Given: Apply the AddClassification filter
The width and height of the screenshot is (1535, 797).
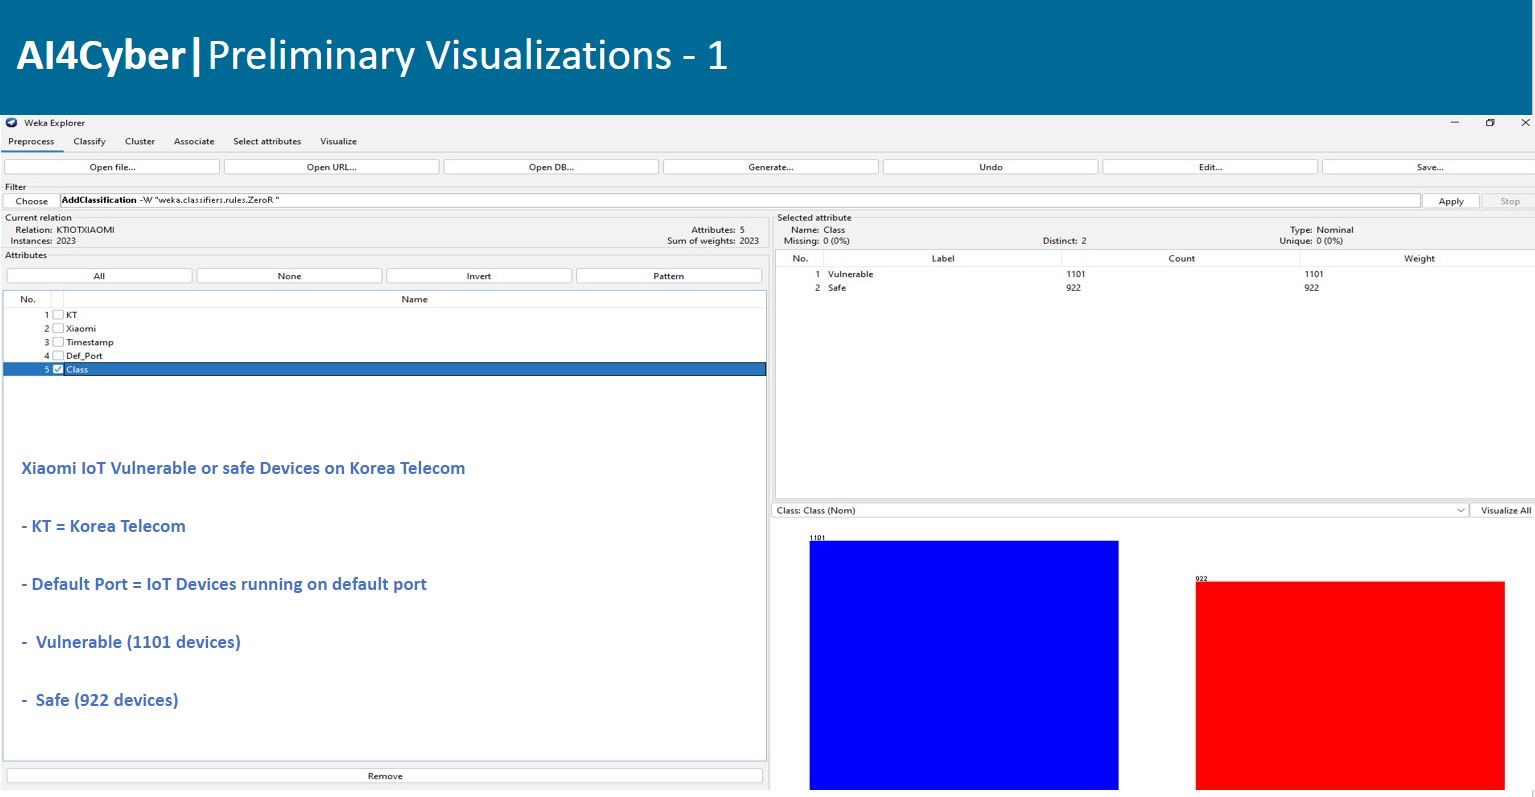Looking at the screenshot, I should click(x=1451, y=201).
